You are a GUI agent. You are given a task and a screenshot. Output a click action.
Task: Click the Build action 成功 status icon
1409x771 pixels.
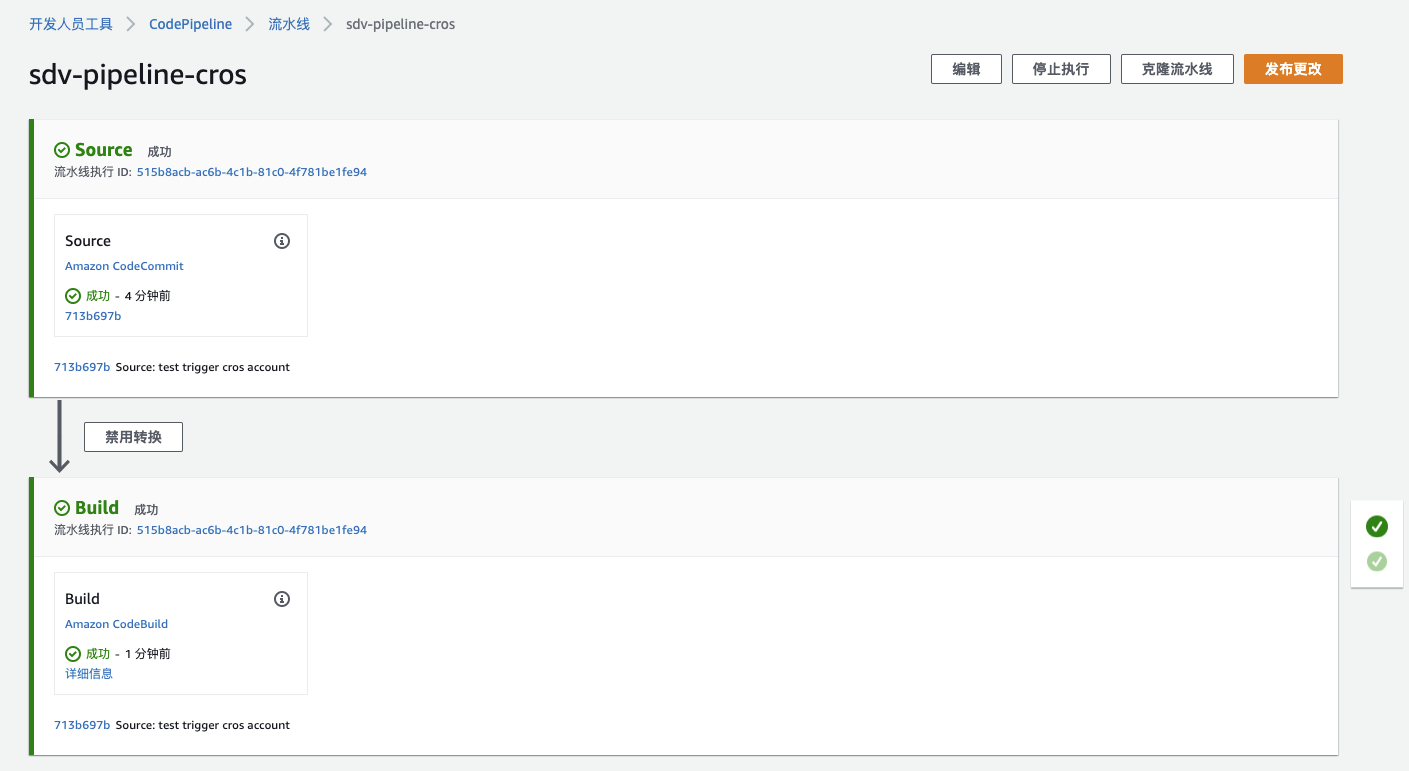[73, 654]
